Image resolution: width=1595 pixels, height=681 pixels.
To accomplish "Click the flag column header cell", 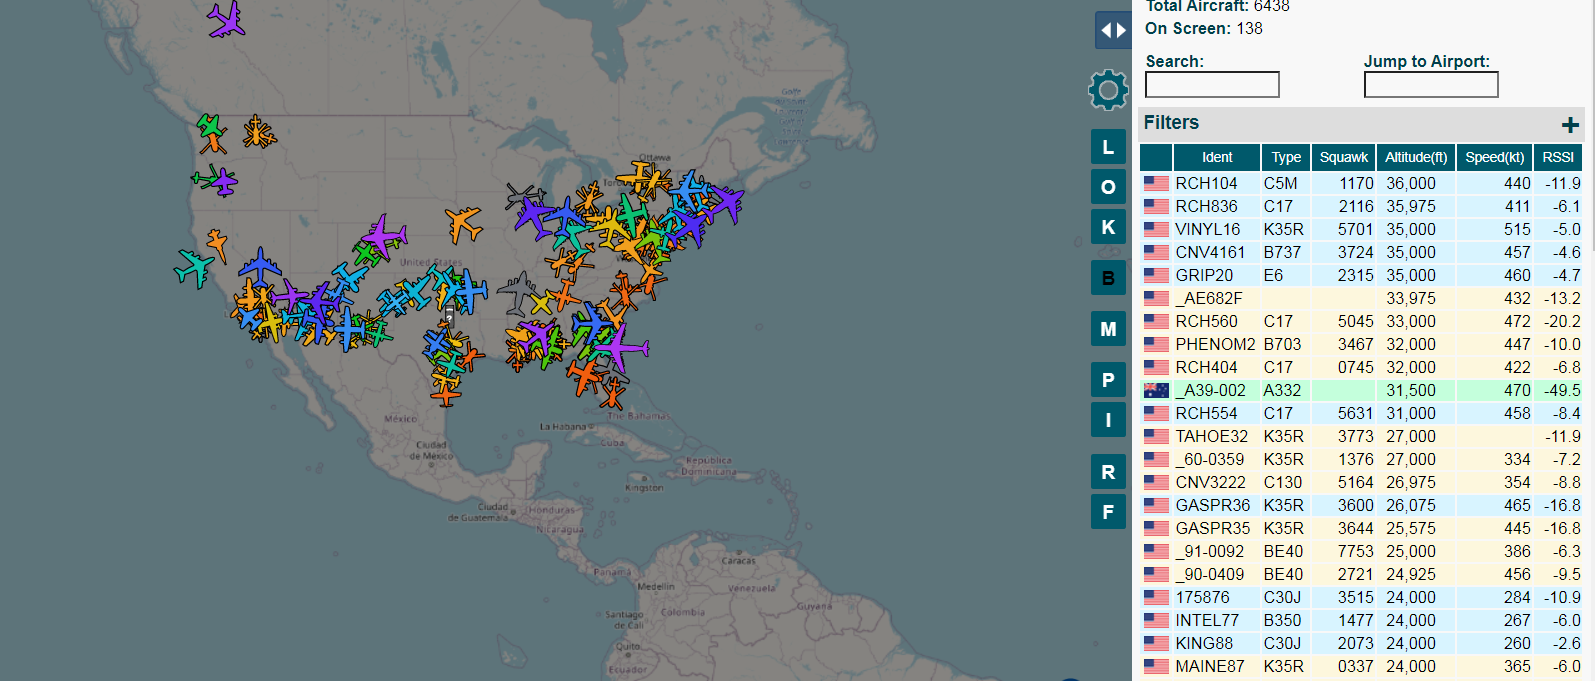I will tap(1156, 157).
